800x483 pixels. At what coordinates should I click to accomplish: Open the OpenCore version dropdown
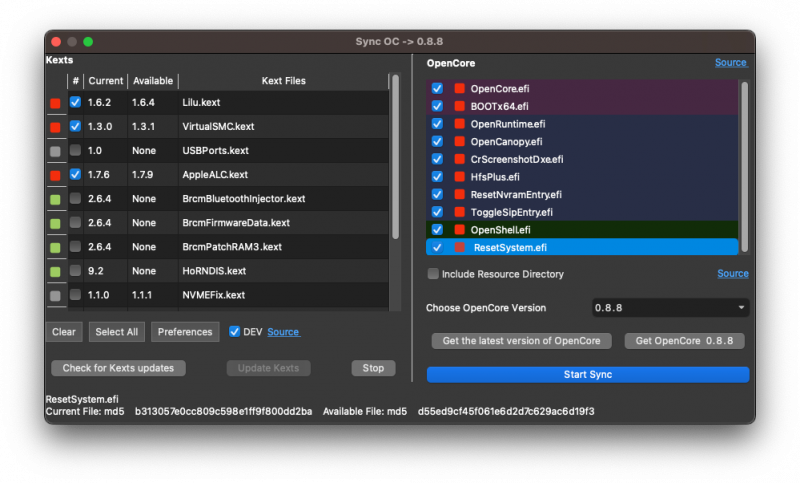point(669,308)
